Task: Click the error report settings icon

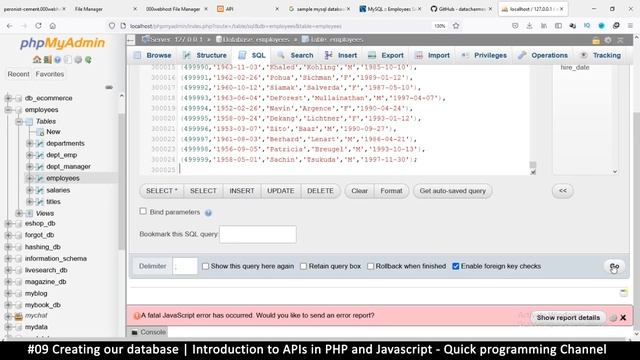Action: [613, 318]
